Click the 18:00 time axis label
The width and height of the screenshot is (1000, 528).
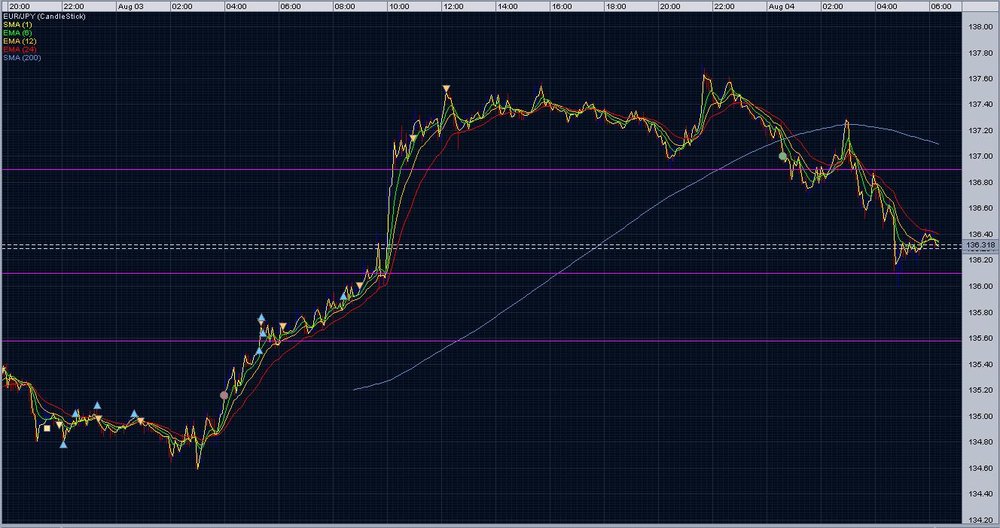pos(615,6)
